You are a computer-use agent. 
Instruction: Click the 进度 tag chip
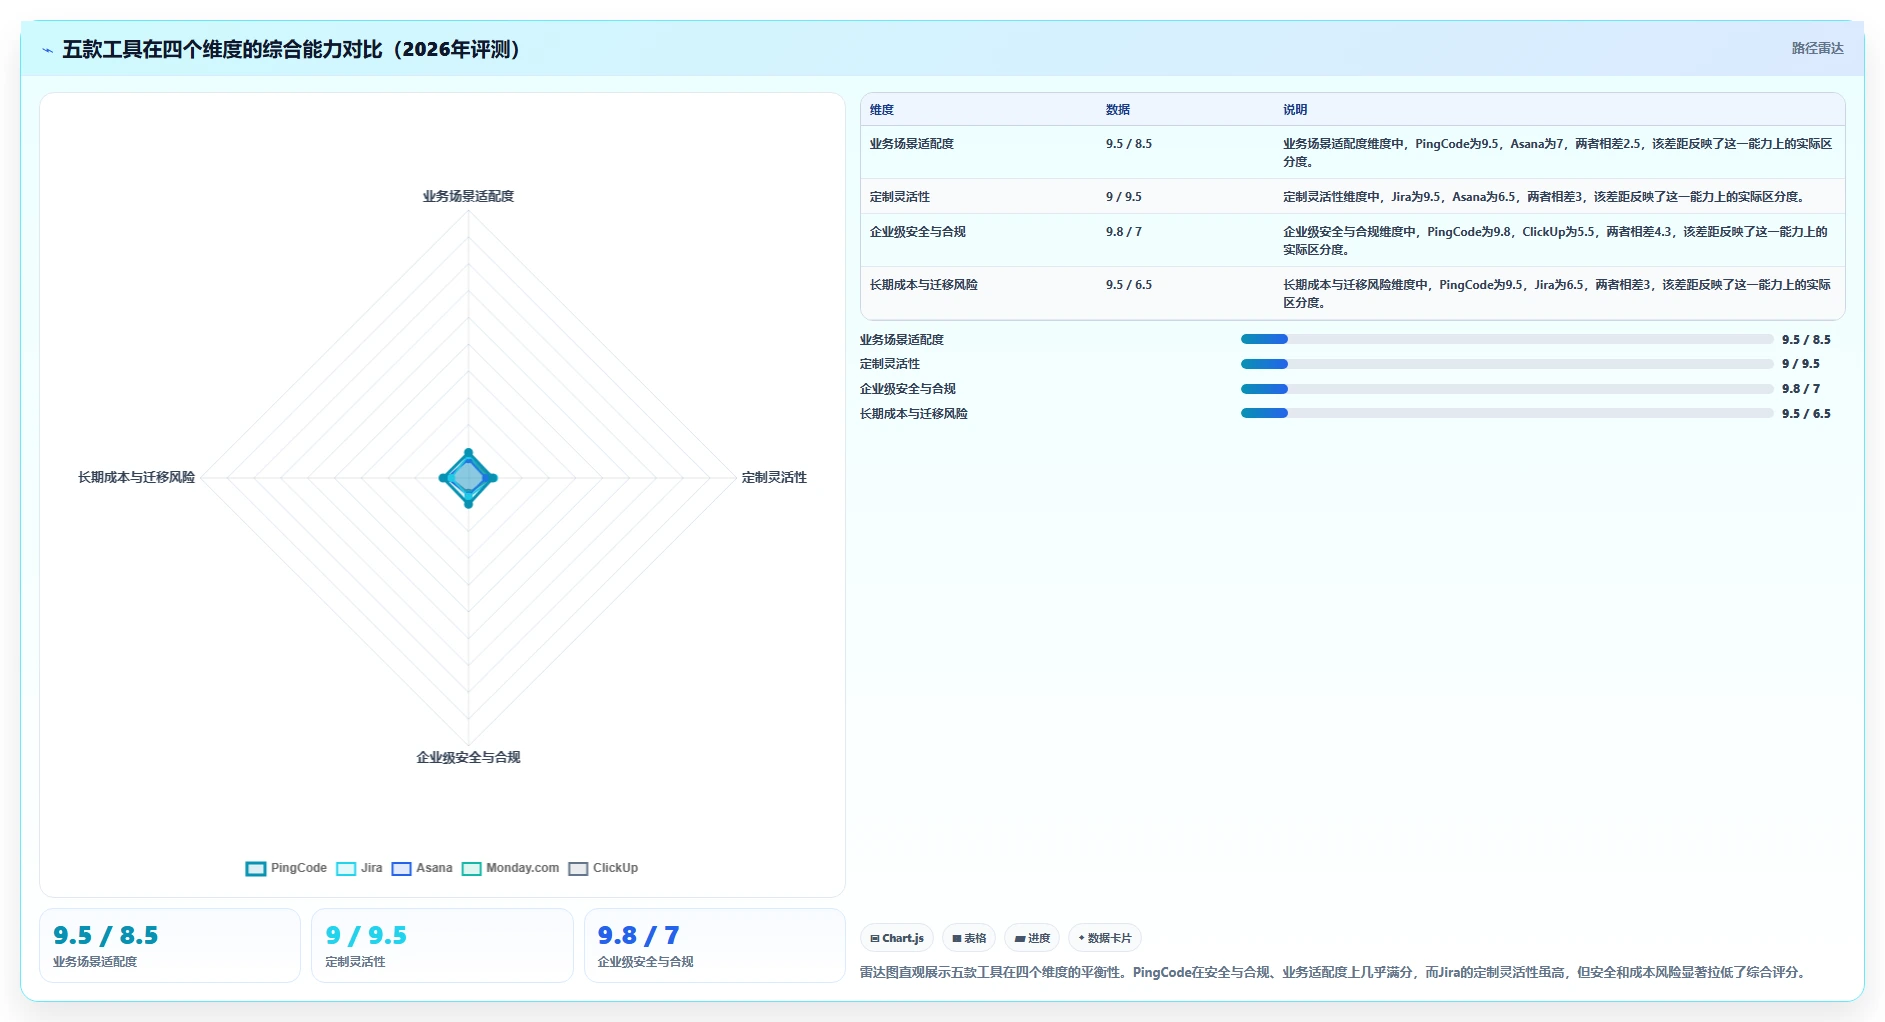pos(1032,938)
